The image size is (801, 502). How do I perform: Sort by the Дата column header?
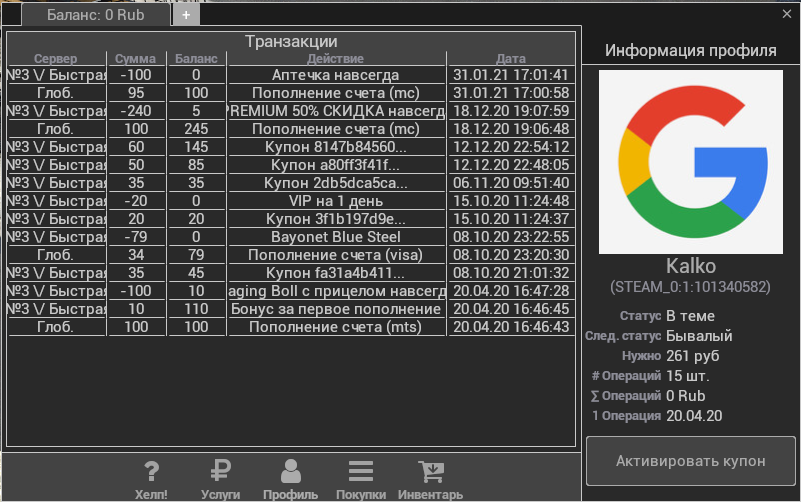(x=510, y=59)
